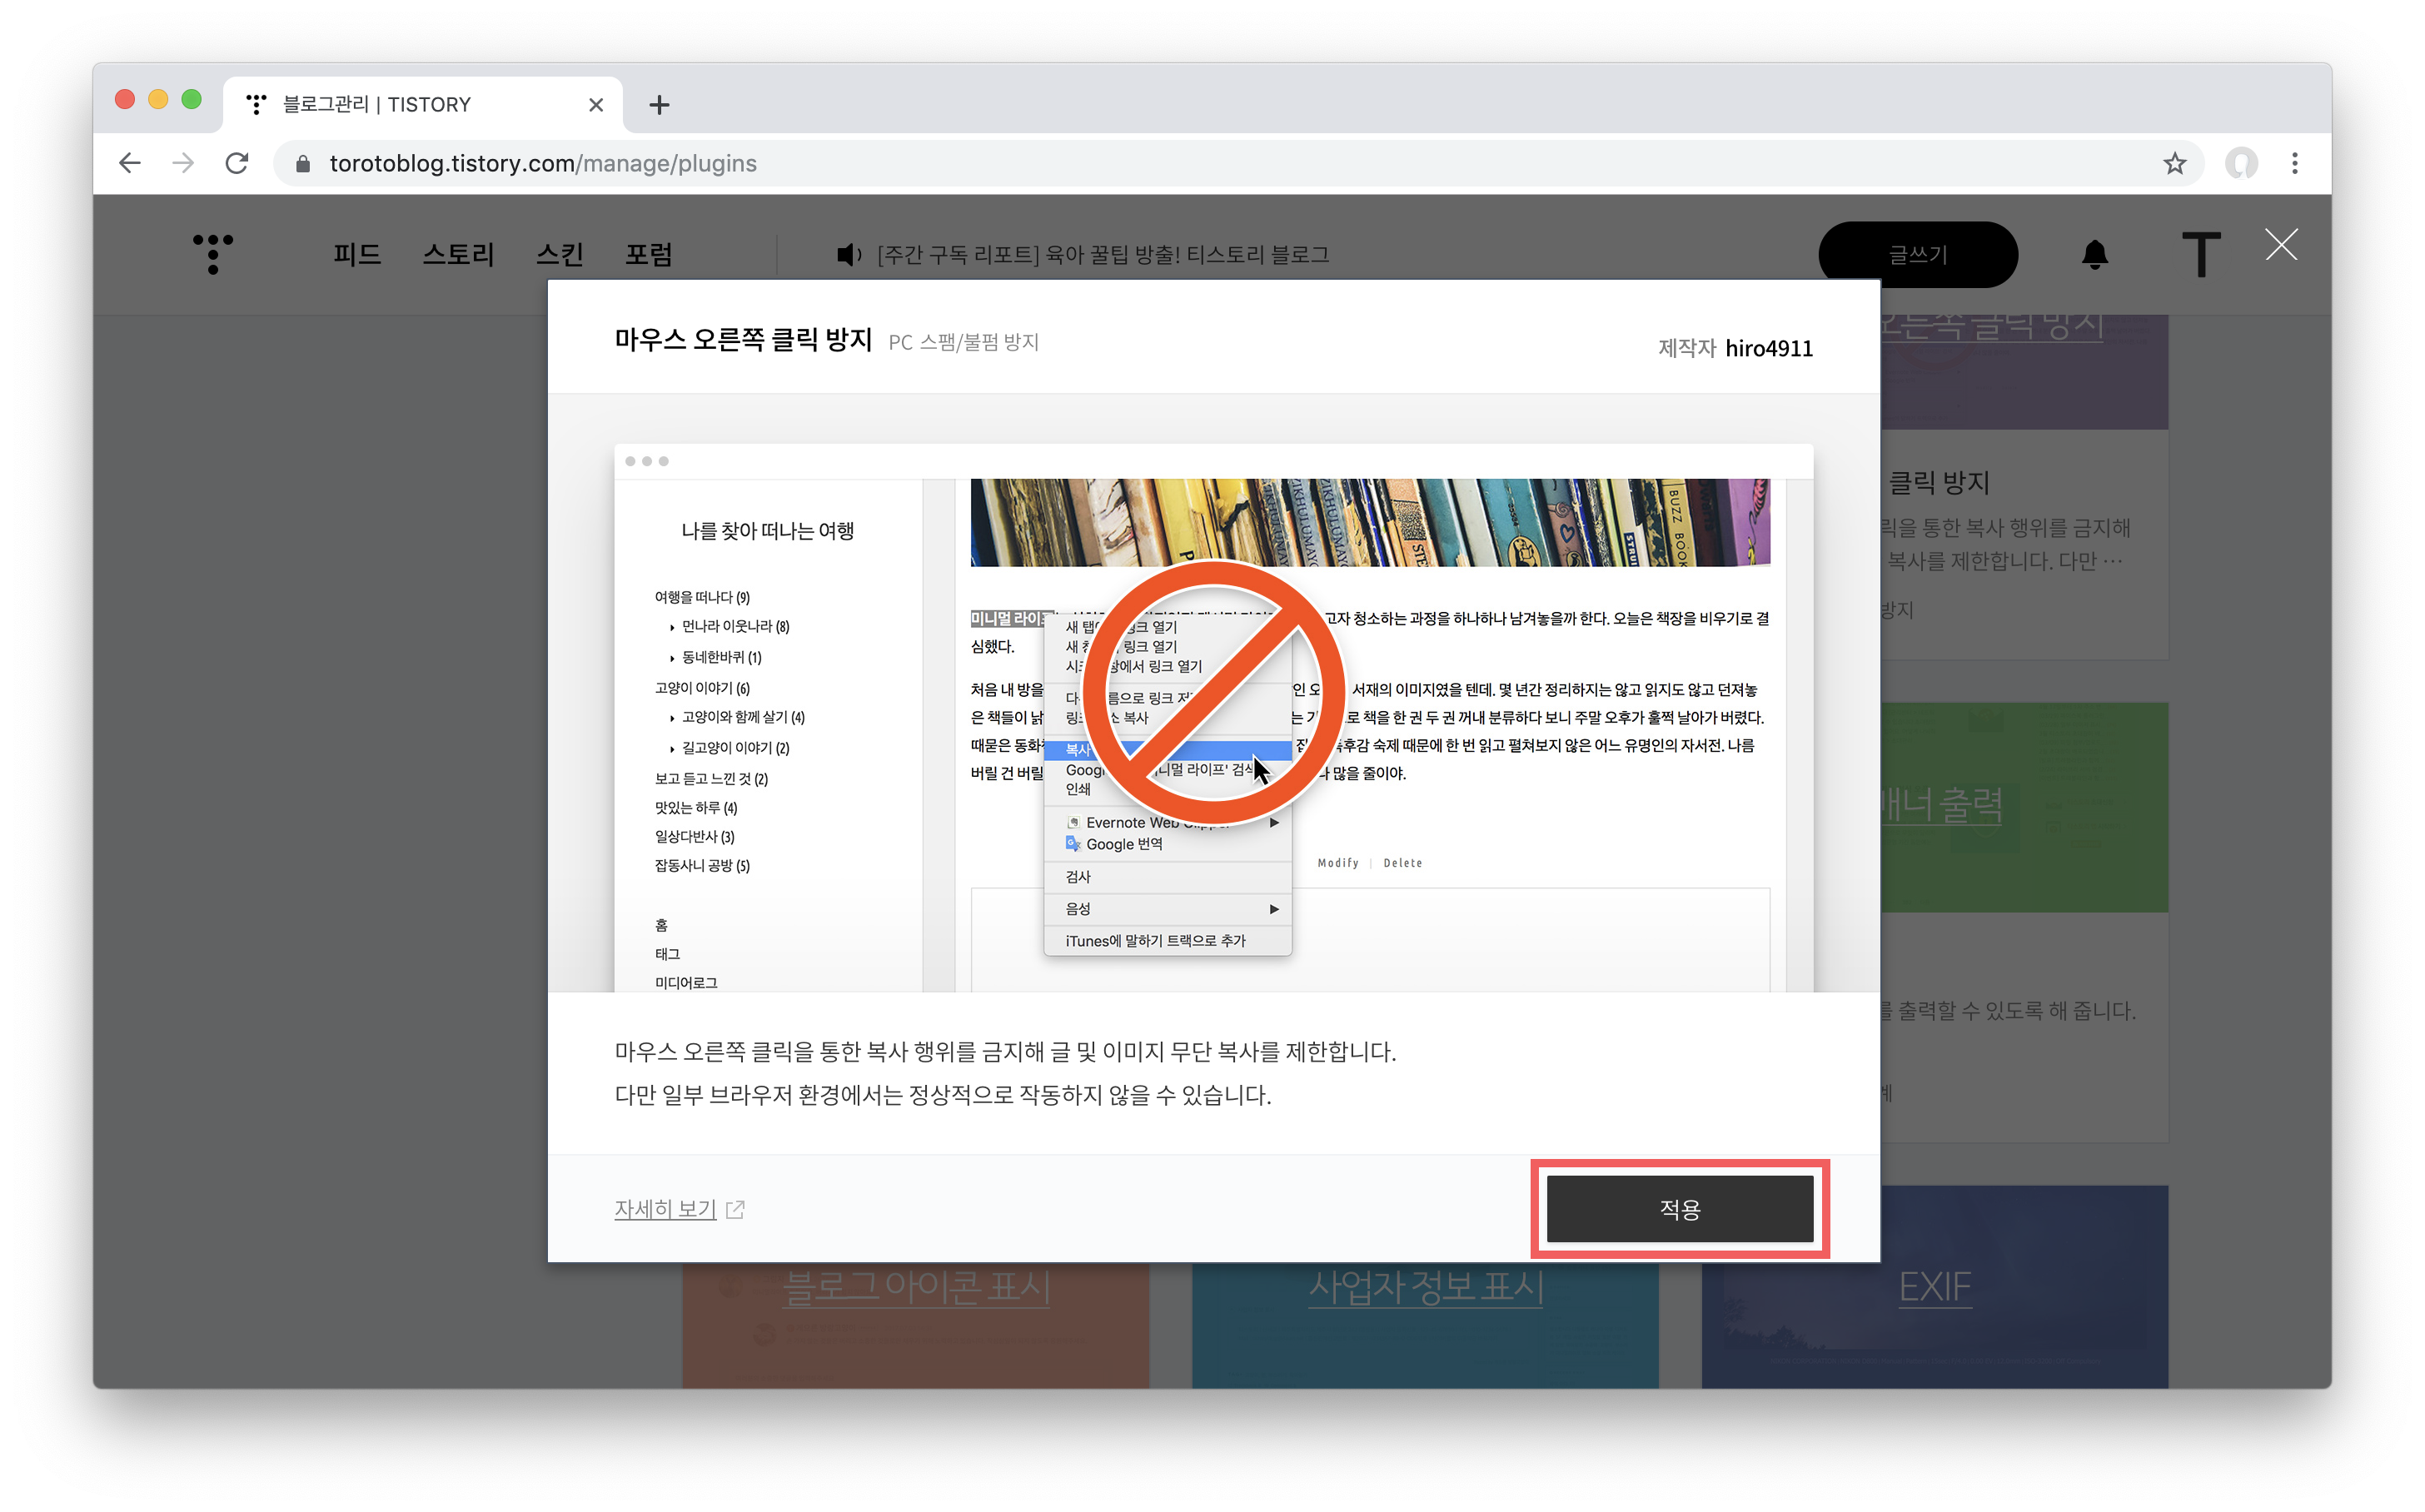Screen dimensions: 2425x1512
Task: Click the plugin preview screenshot image
Action: click(x=1213, y=718)
